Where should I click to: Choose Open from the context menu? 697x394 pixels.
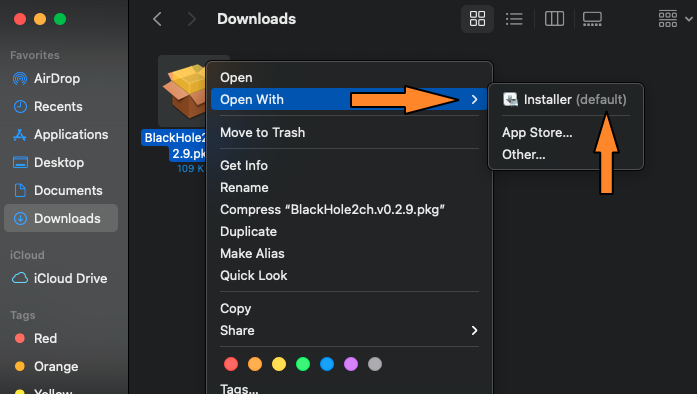(x=349, y=77)
